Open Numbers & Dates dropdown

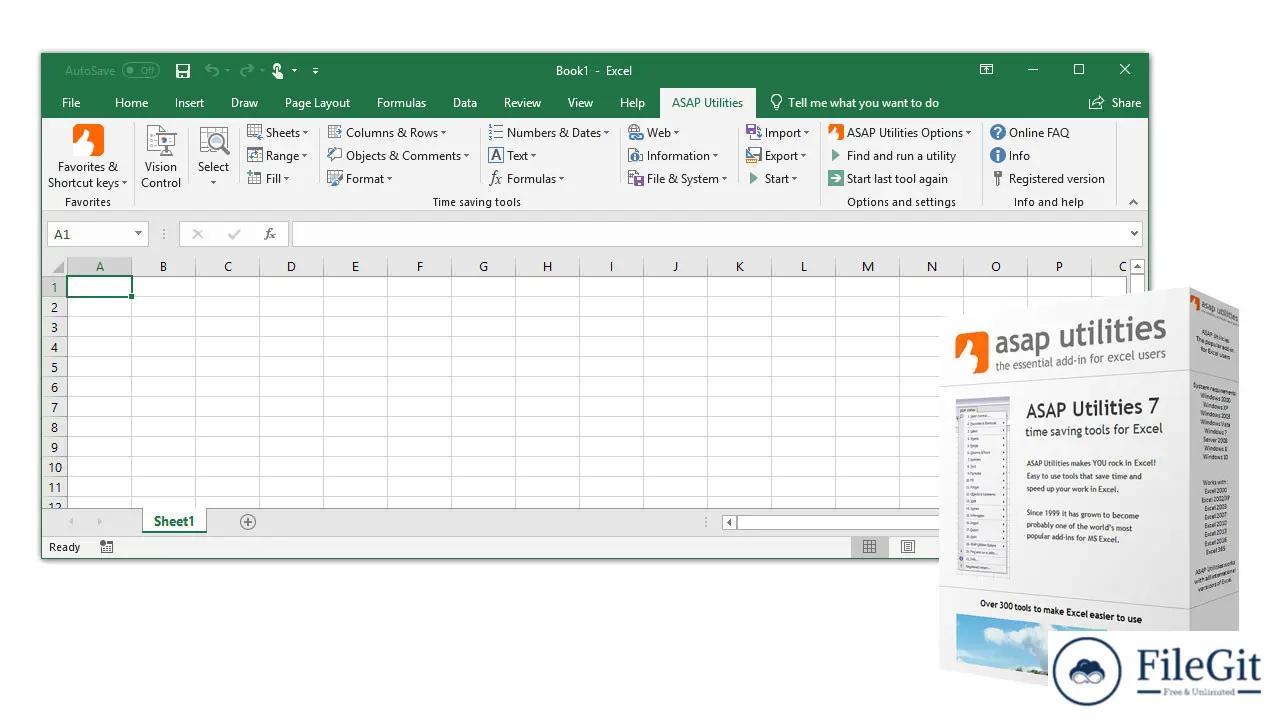548,132
